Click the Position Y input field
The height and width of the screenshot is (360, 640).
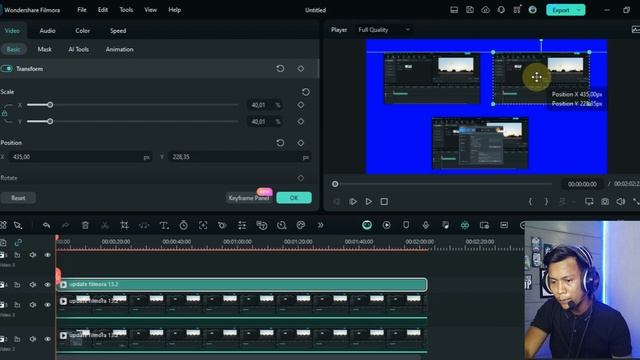tap(240, 157)
